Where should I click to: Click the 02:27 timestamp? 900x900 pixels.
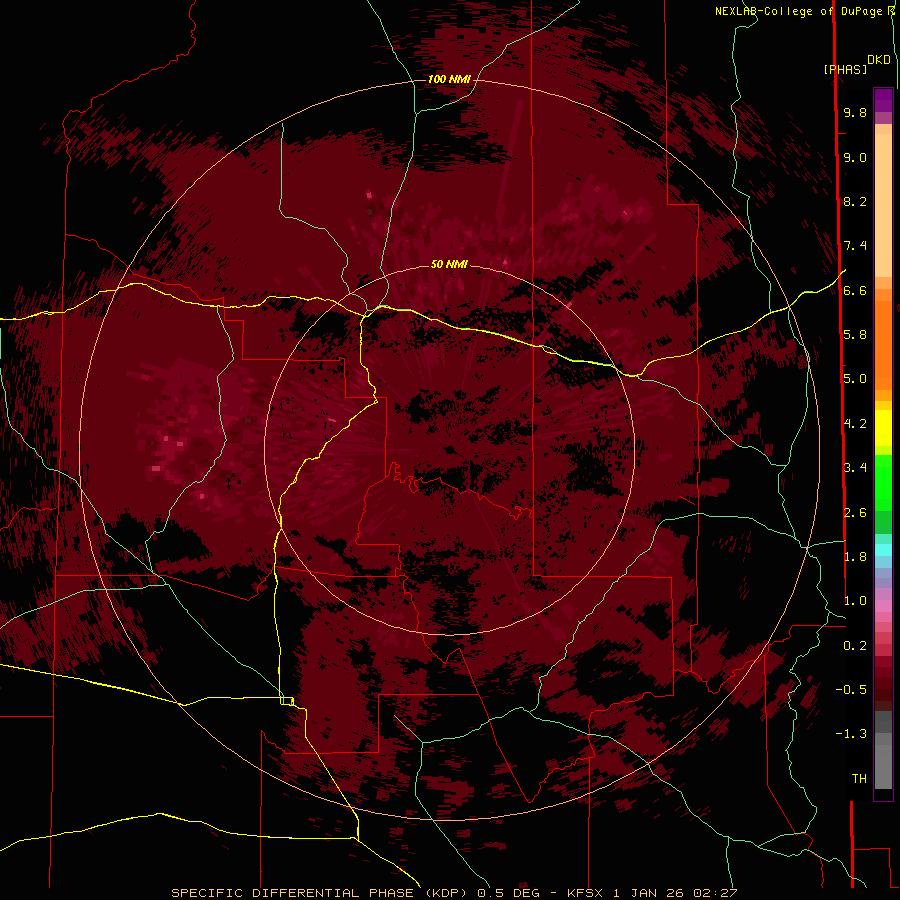point(715,893)
